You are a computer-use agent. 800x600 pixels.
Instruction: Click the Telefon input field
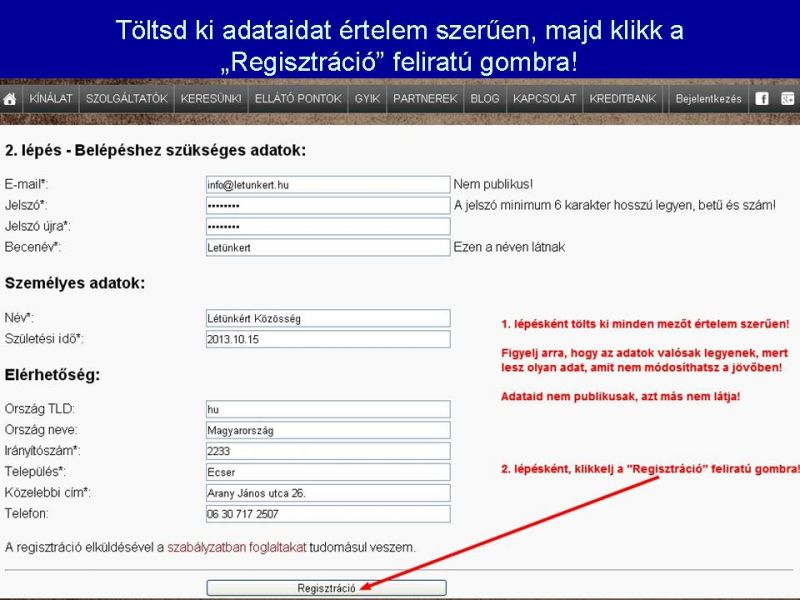328,514
